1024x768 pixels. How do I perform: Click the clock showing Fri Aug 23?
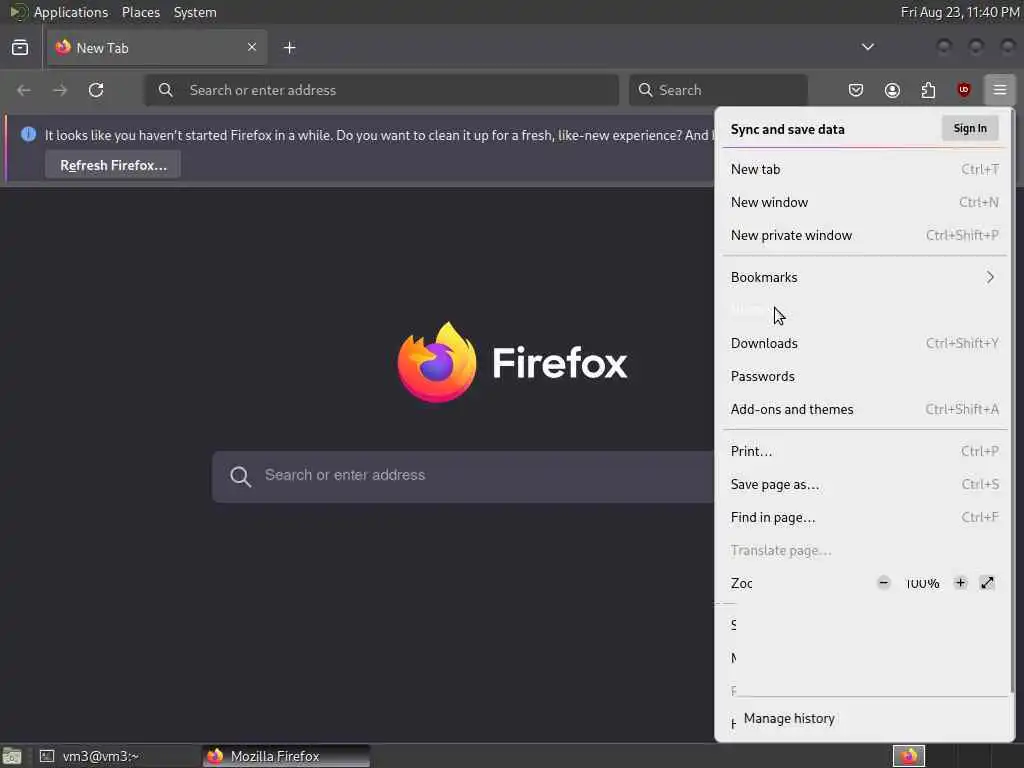[x=959, y=12]
